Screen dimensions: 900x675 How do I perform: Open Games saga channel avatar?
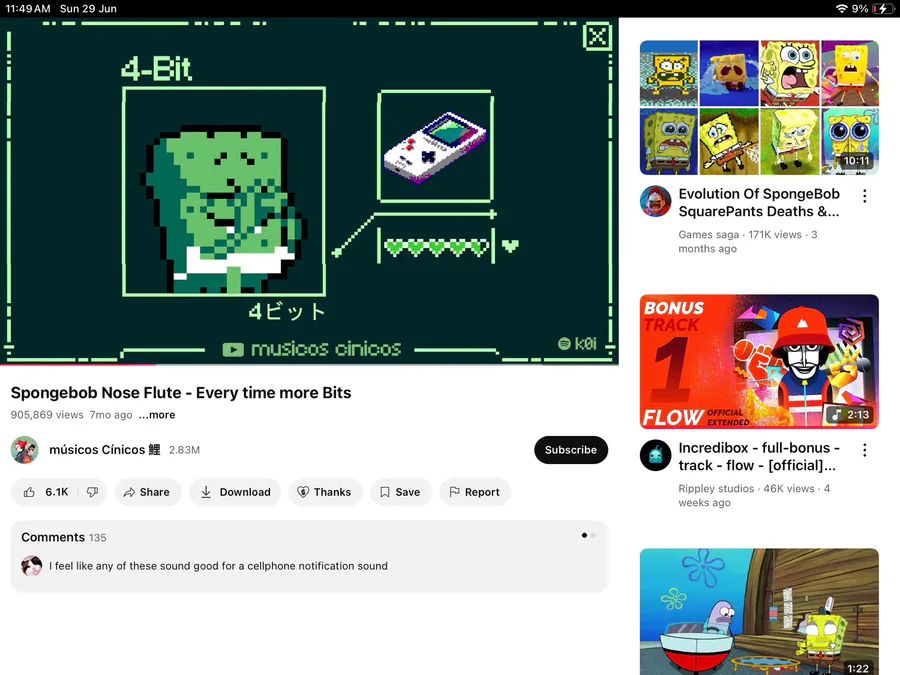[x=655, y=201]
